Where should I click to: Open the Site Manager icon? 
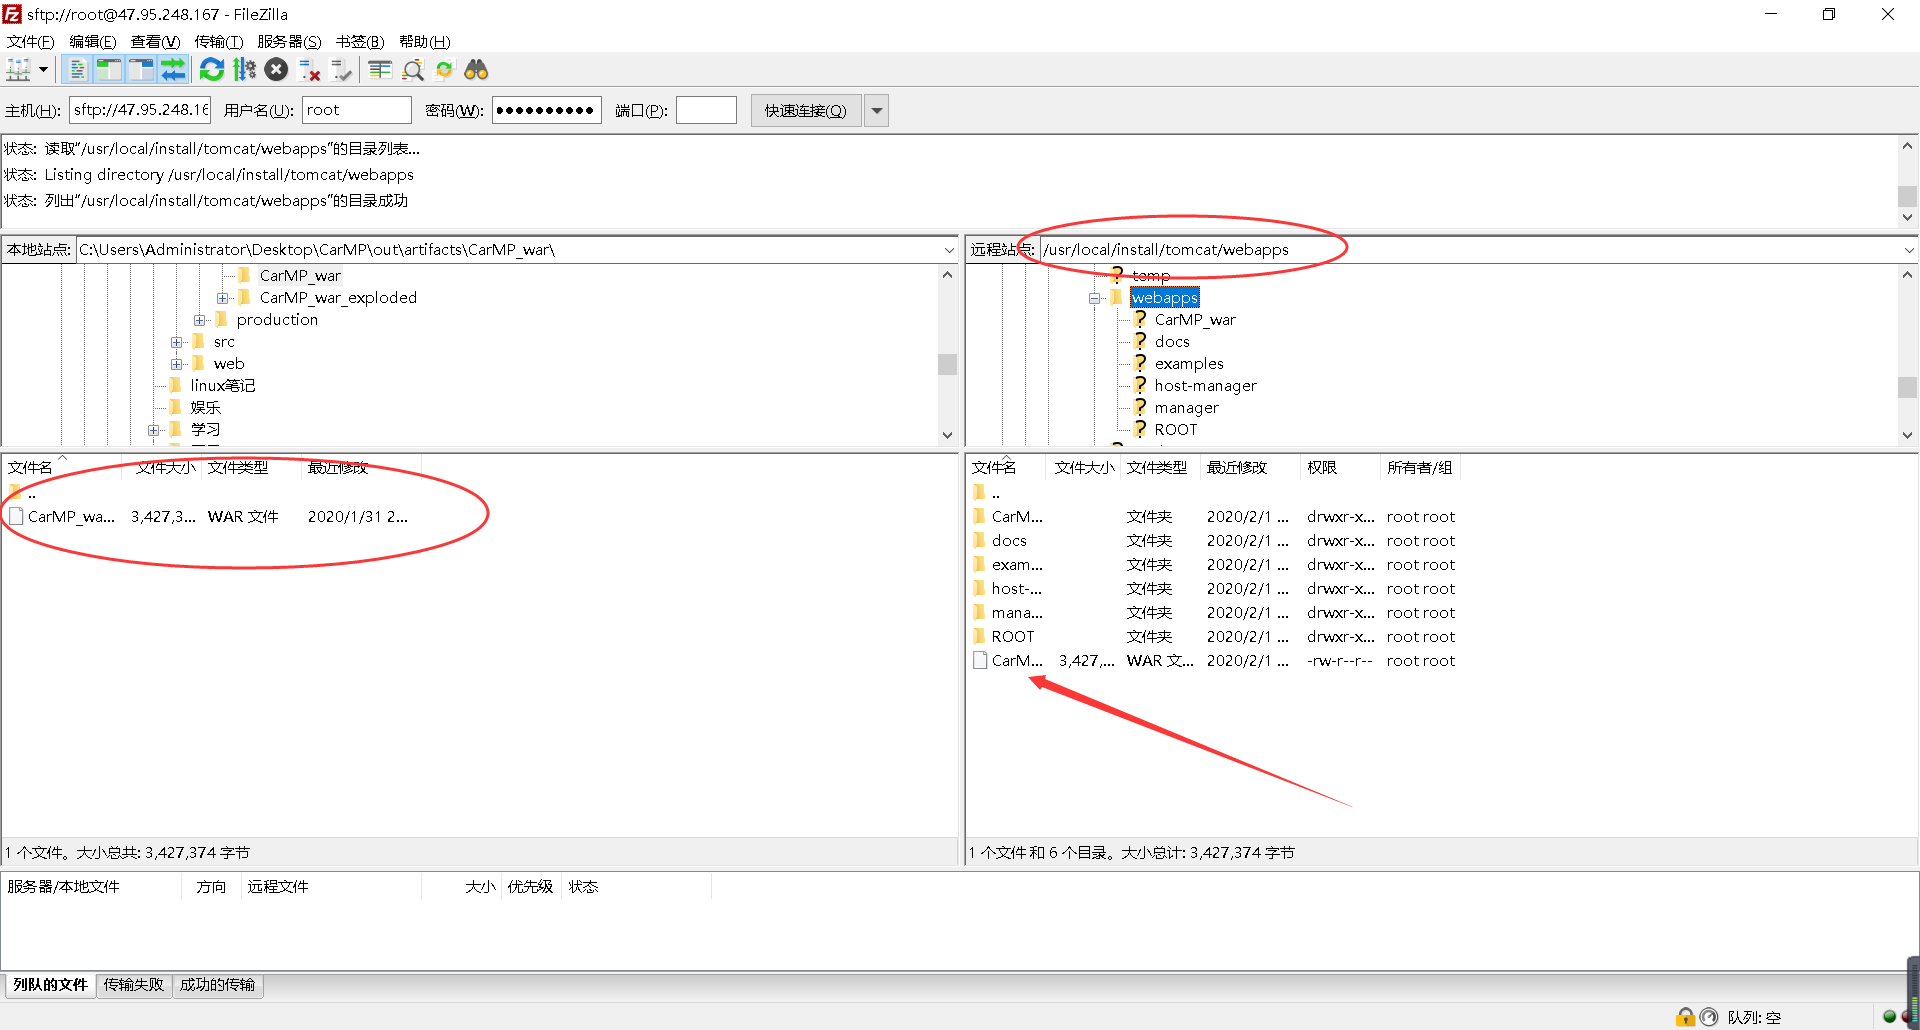[19, 70]
